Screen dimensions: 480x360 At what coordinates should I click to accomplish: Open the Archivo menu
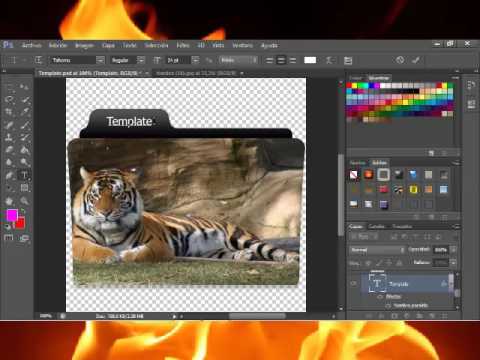point(32,45)
